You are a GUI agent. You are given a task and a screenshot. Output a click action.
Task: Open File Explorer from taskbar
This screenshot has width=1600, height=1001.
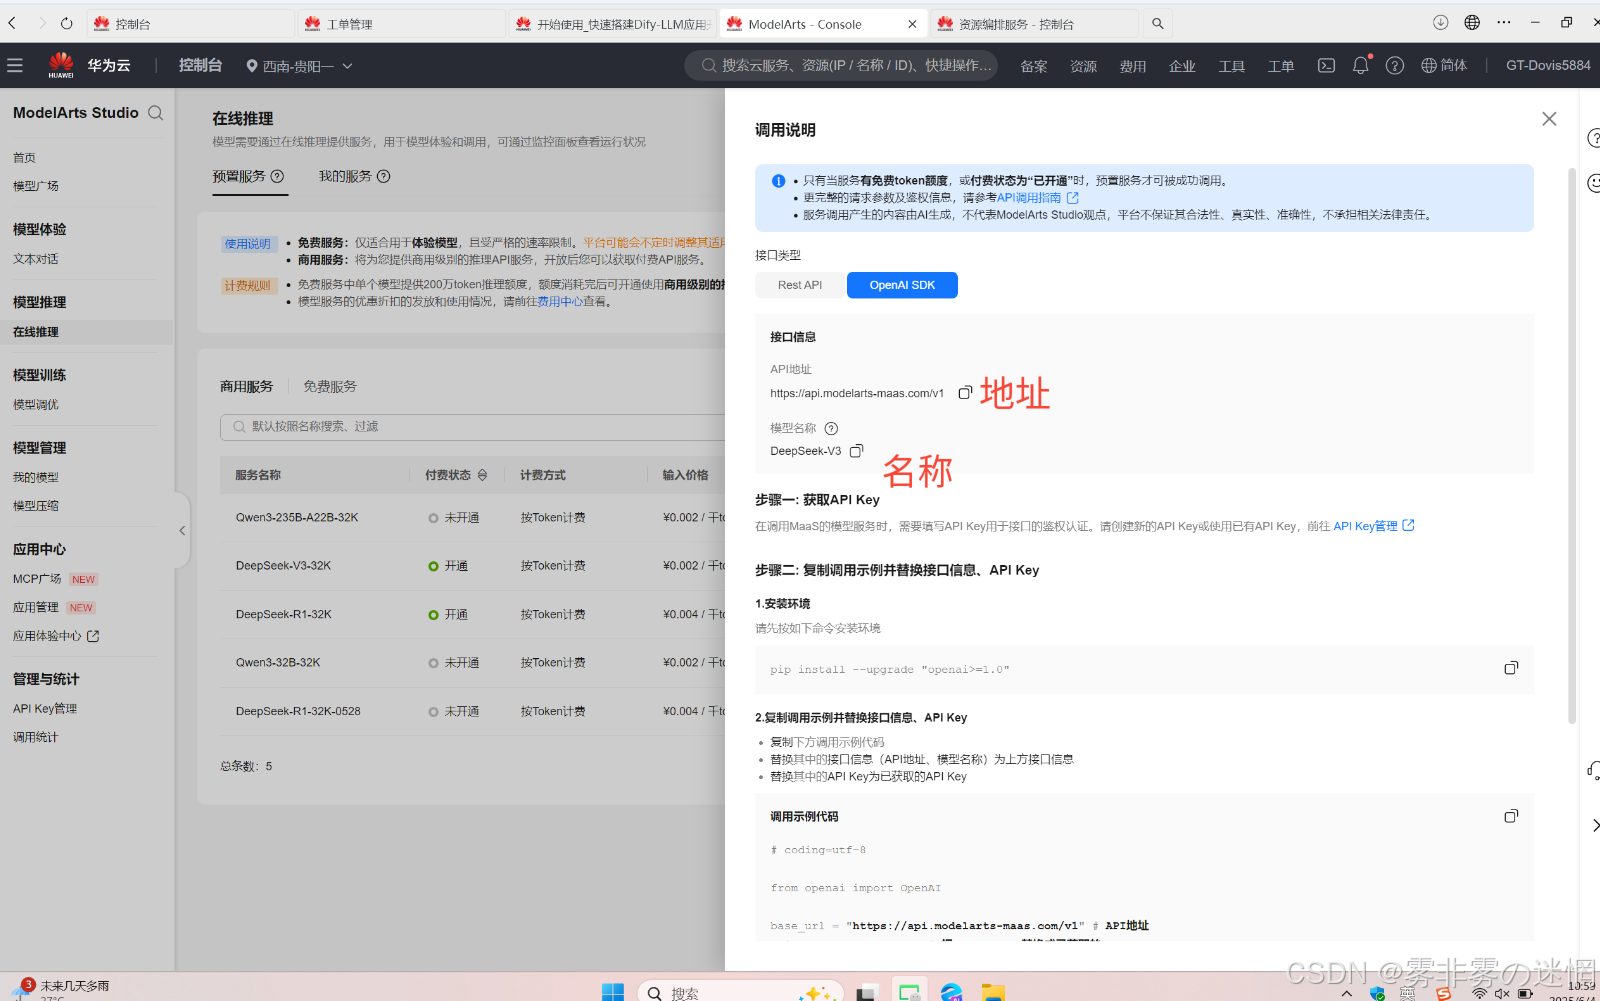[x=993, y=992]
